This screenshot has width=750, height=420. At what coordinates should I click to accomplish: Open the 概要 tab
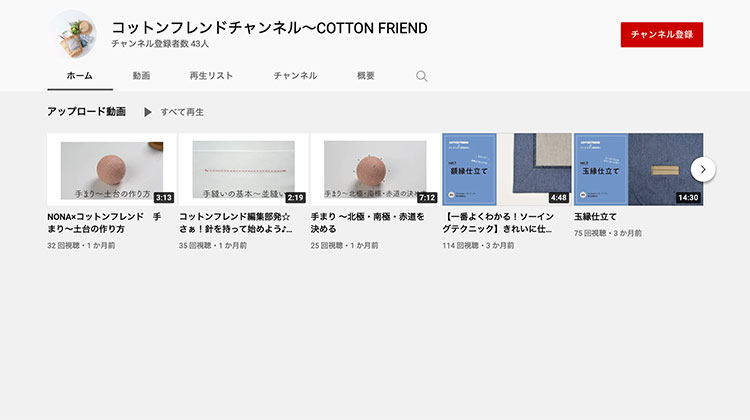point(365,76)
